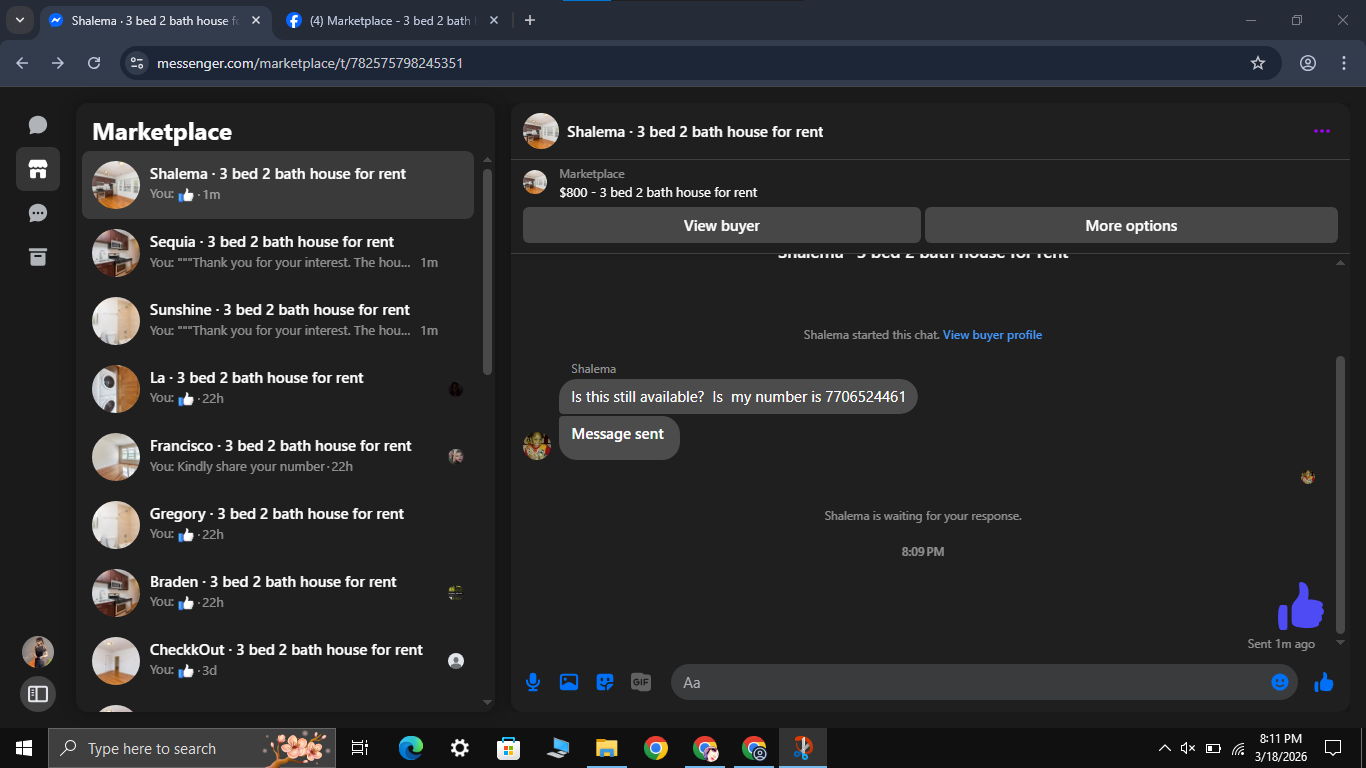
Task: Close the Marketplace Facebook browser tab
Action: (x=493, y=20)
